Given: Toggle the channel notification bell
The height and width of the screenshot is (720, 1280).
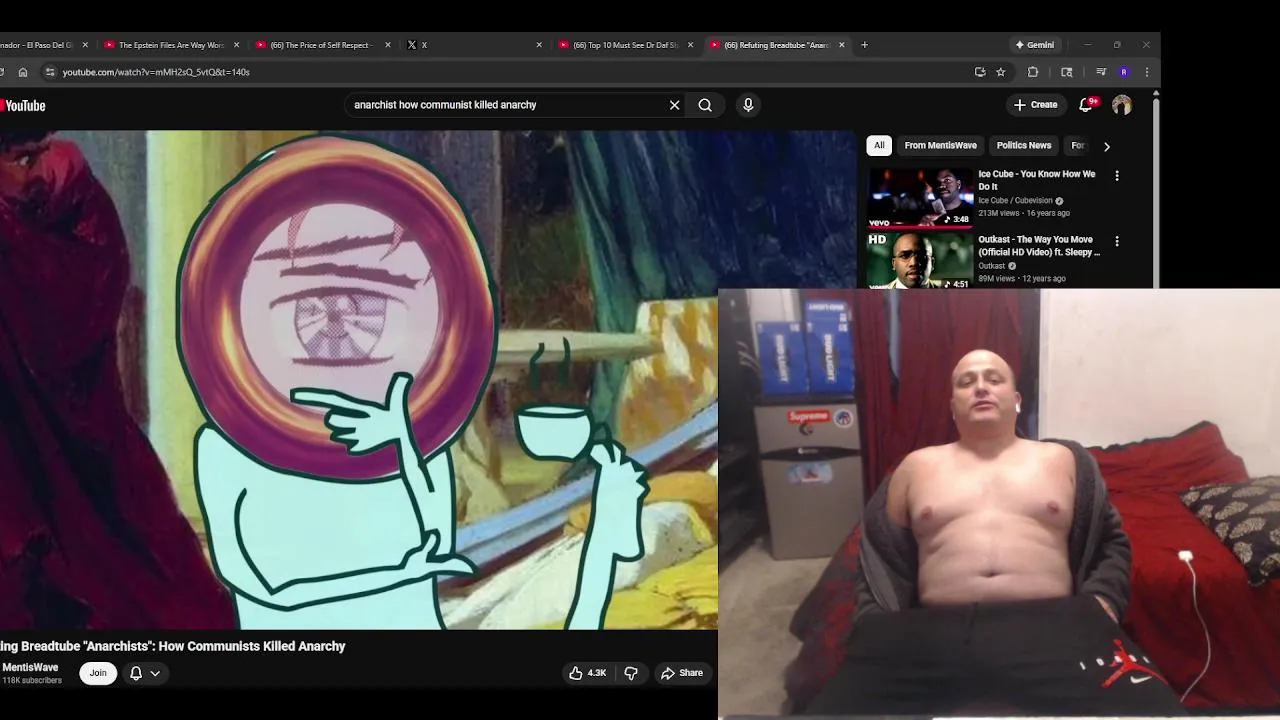Looking at the screenshot, I should point(136,673).
